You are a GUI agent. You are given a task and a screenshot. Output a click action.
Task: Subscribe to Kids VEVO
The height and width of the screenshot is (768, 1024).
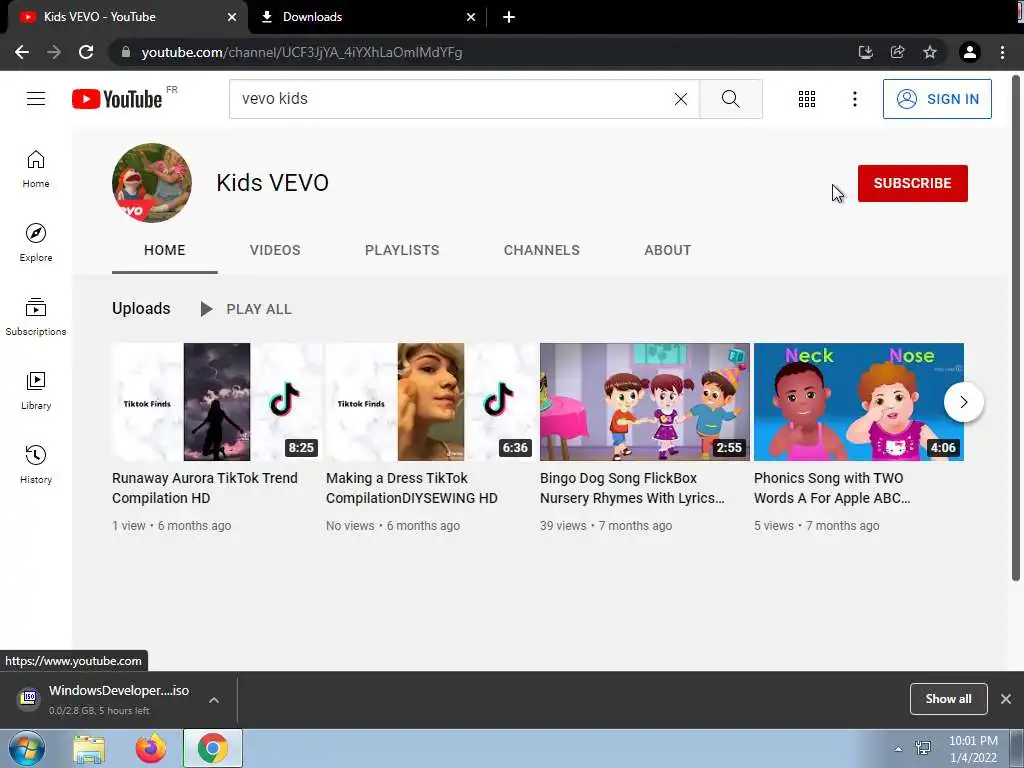point(912,183)
